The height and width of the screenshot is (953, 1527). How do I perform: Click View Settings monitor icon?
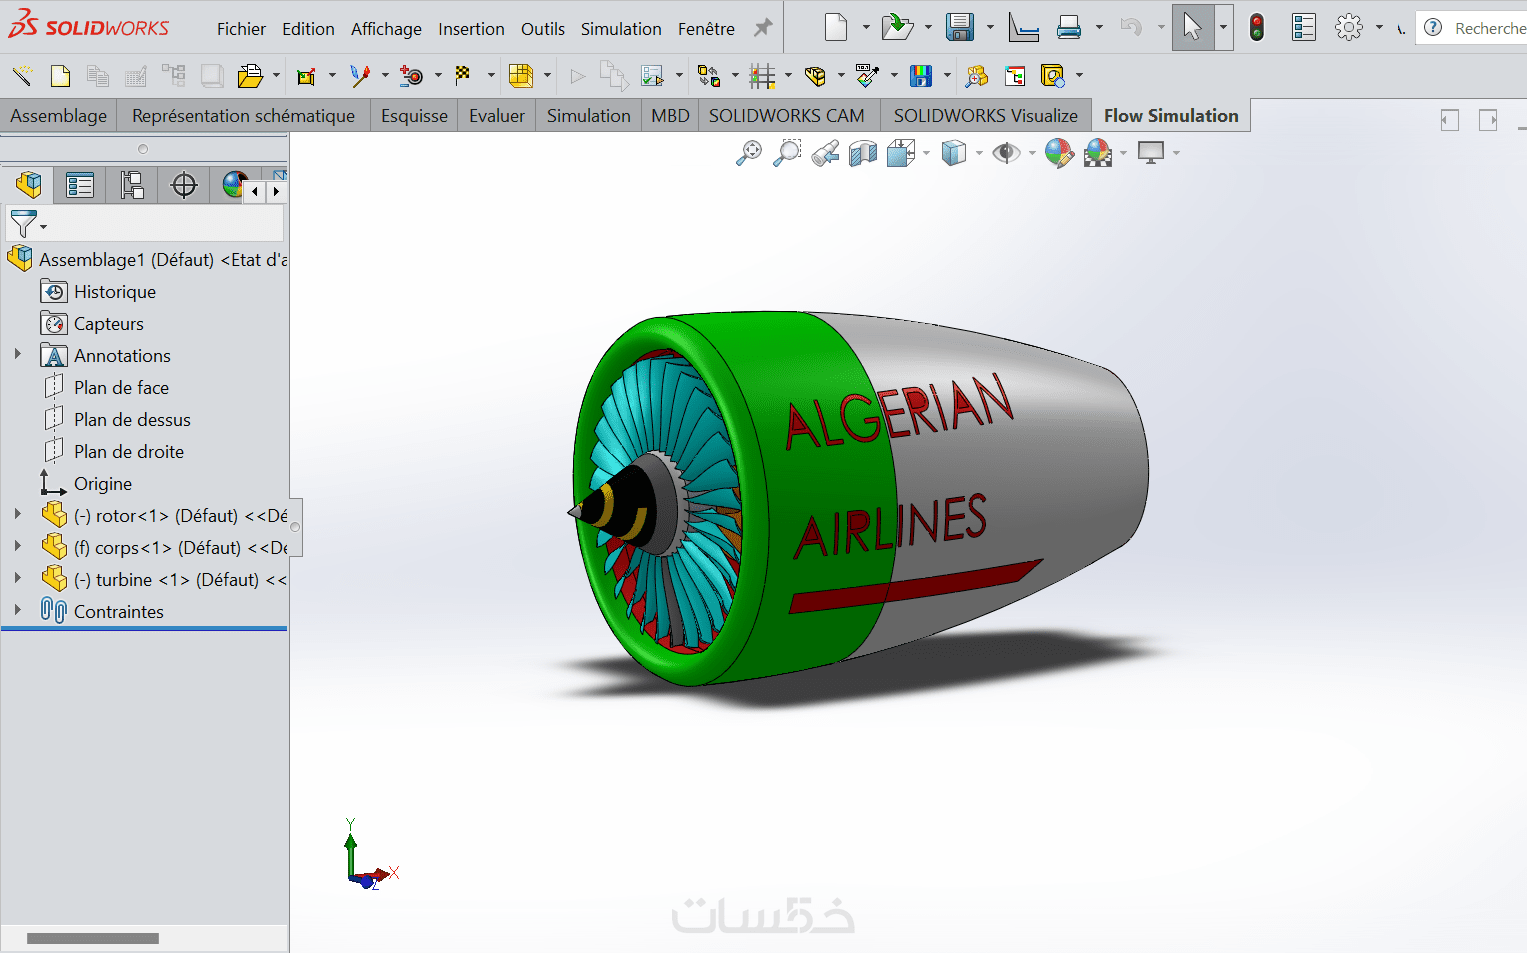[1151, 153]
